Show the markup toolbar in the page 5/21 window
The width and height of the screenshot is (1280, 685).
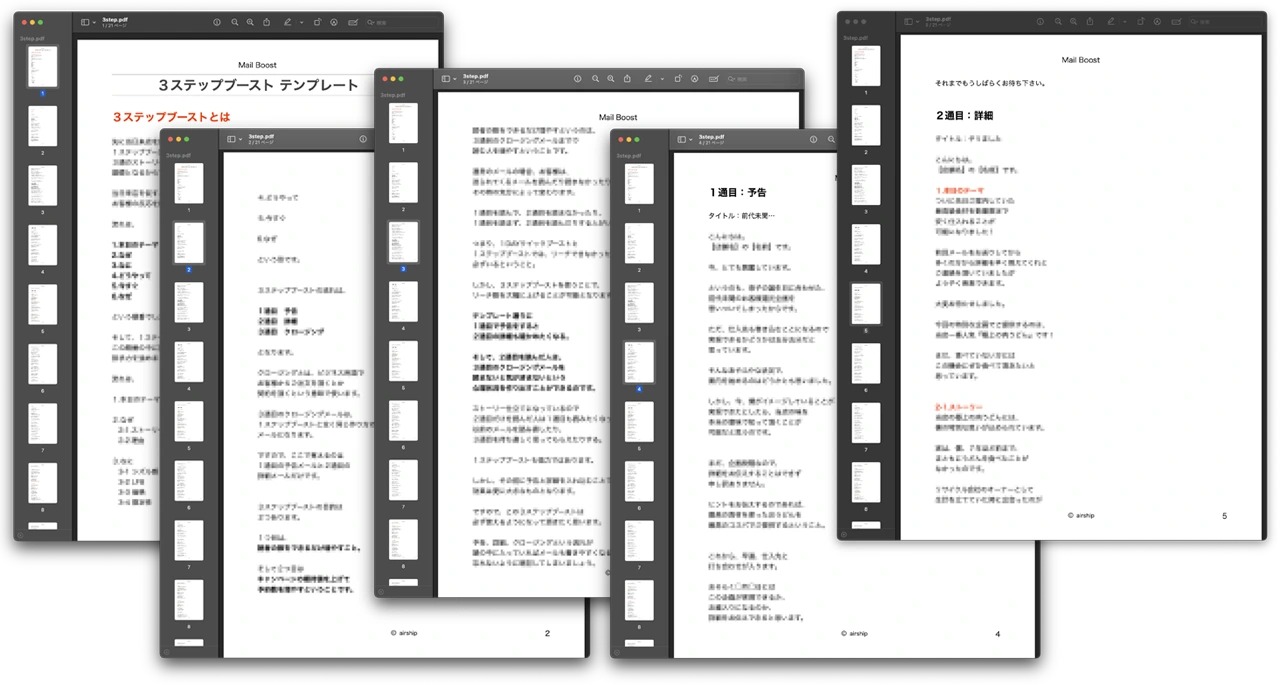tap(1158, 21)
